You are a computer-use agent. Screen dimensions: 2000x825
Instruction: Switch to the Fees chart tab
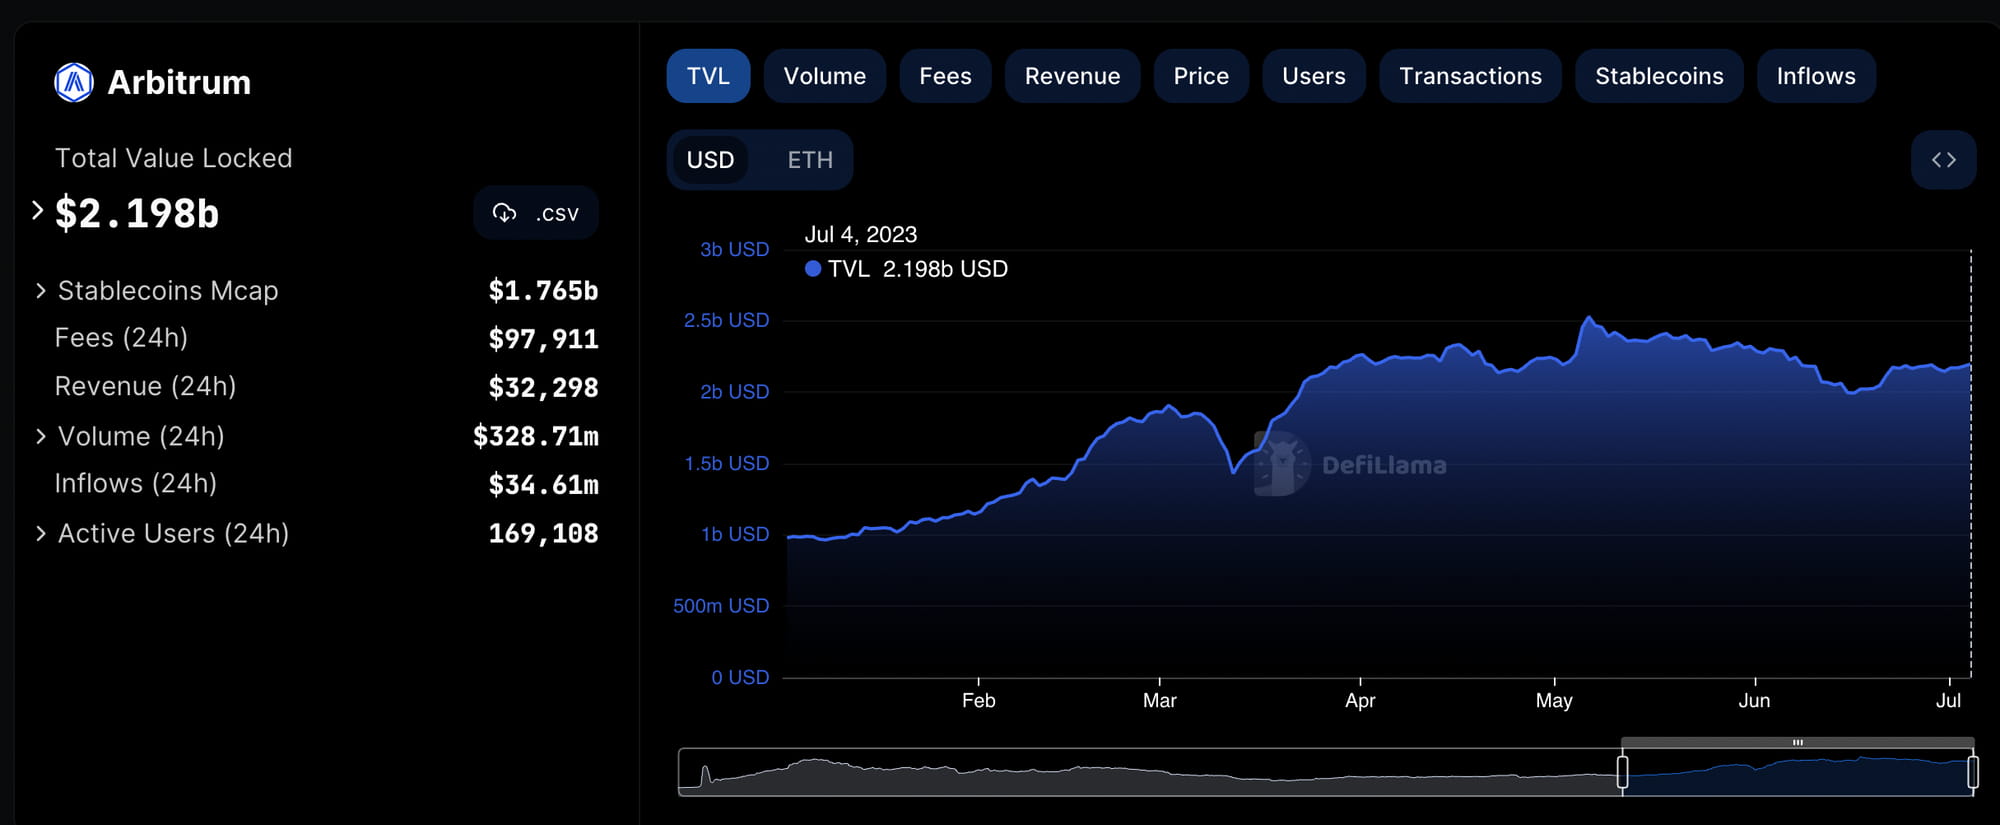pyautogui.click(x=945, y=76)
